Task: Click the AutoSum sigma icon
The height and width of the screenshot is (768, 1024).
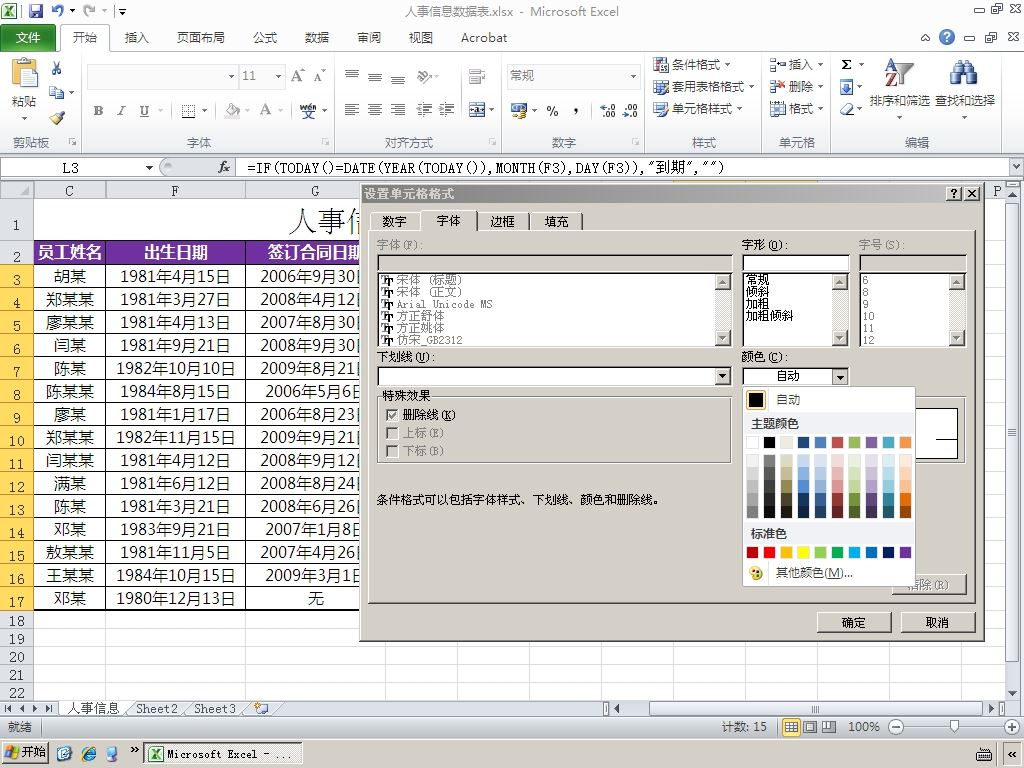Action: point(846,65)
